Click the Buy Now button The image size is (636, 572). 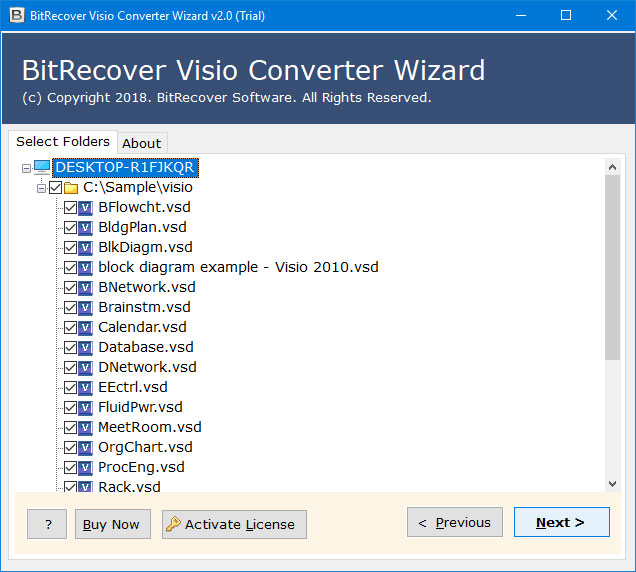coord(113,524)
